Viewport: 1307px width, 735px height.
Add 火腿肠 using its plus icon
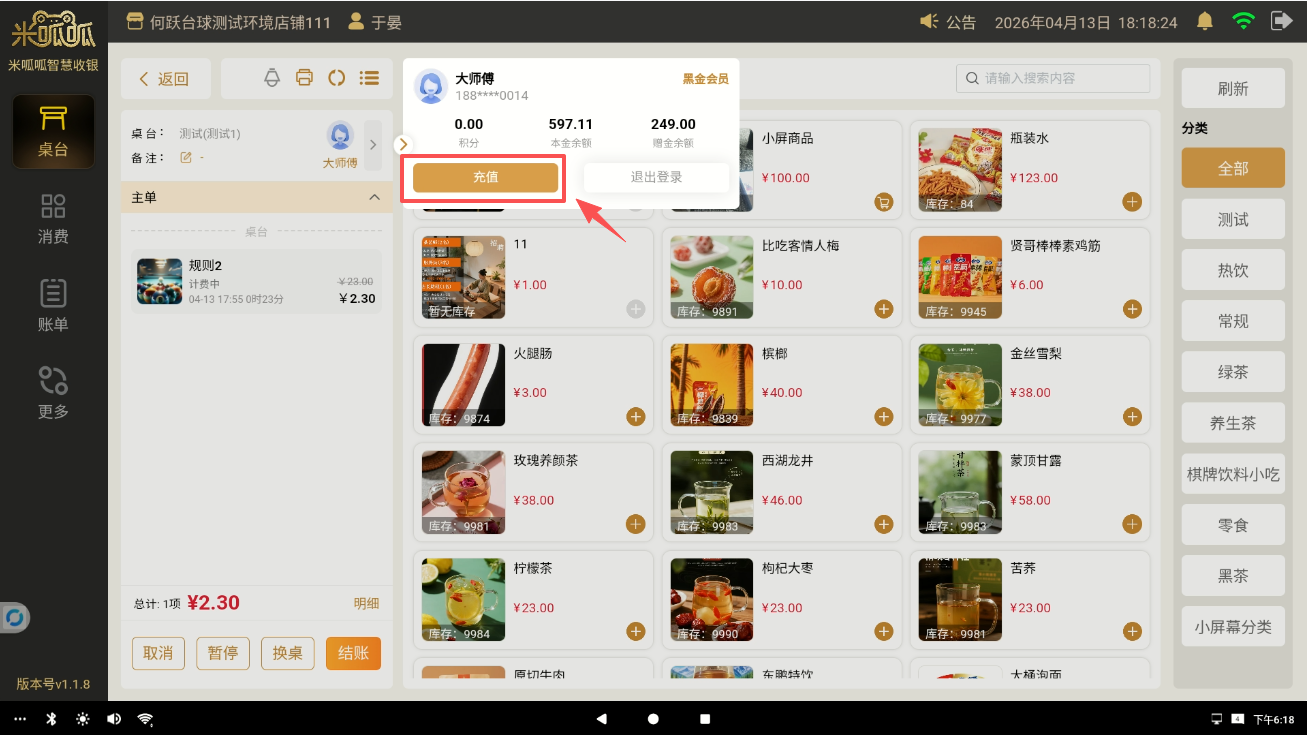coord(635,416)
